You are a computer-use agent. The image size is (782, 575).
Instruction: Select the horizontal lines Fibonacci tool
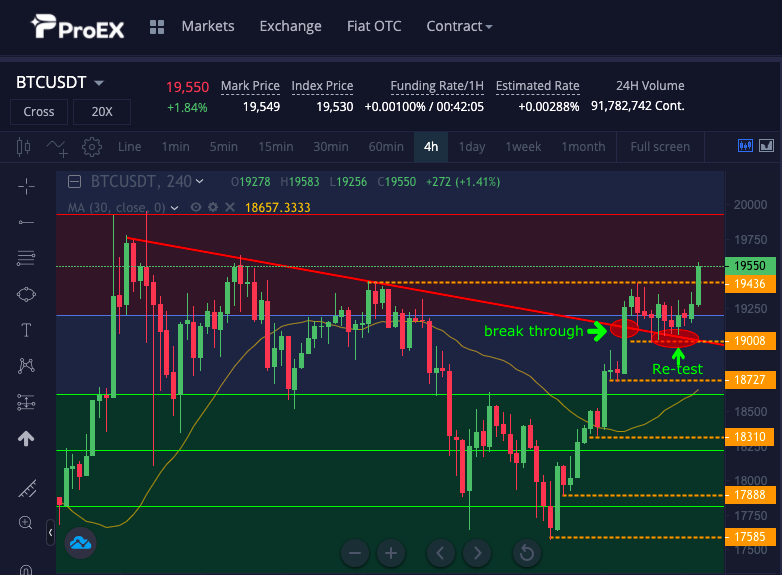point(26,258)
